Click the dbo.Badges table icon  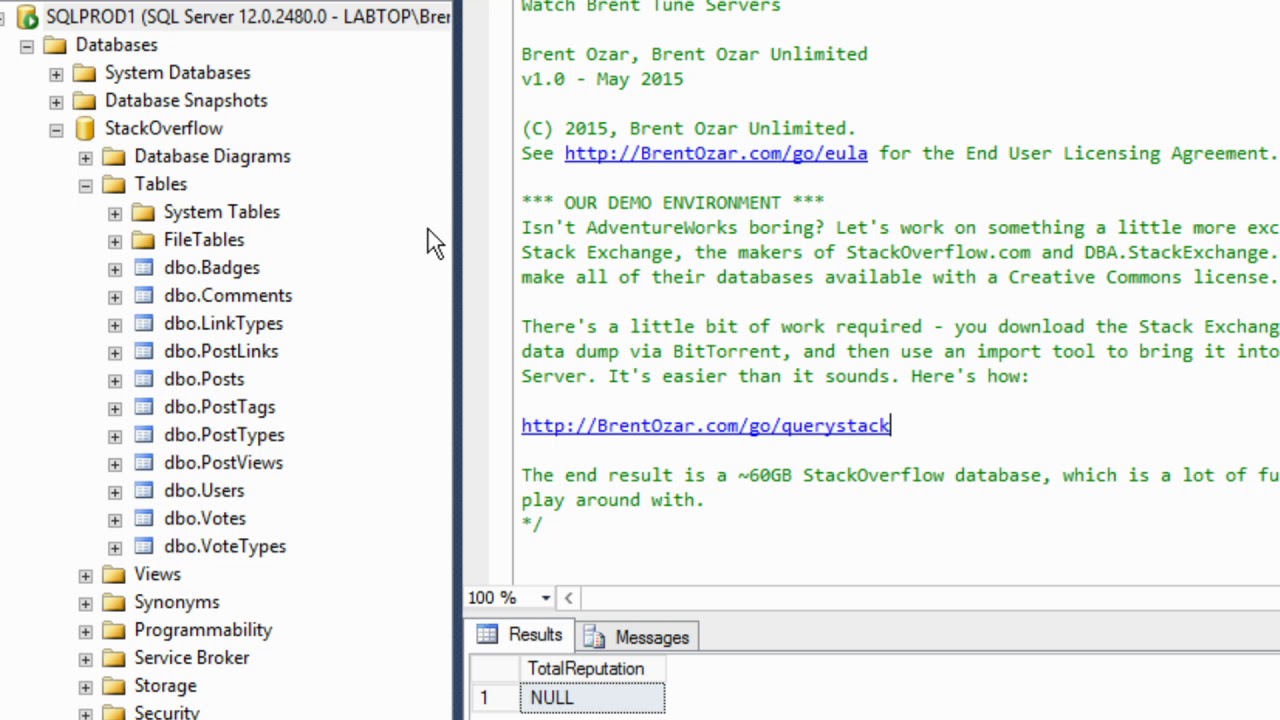click(144, 268)
